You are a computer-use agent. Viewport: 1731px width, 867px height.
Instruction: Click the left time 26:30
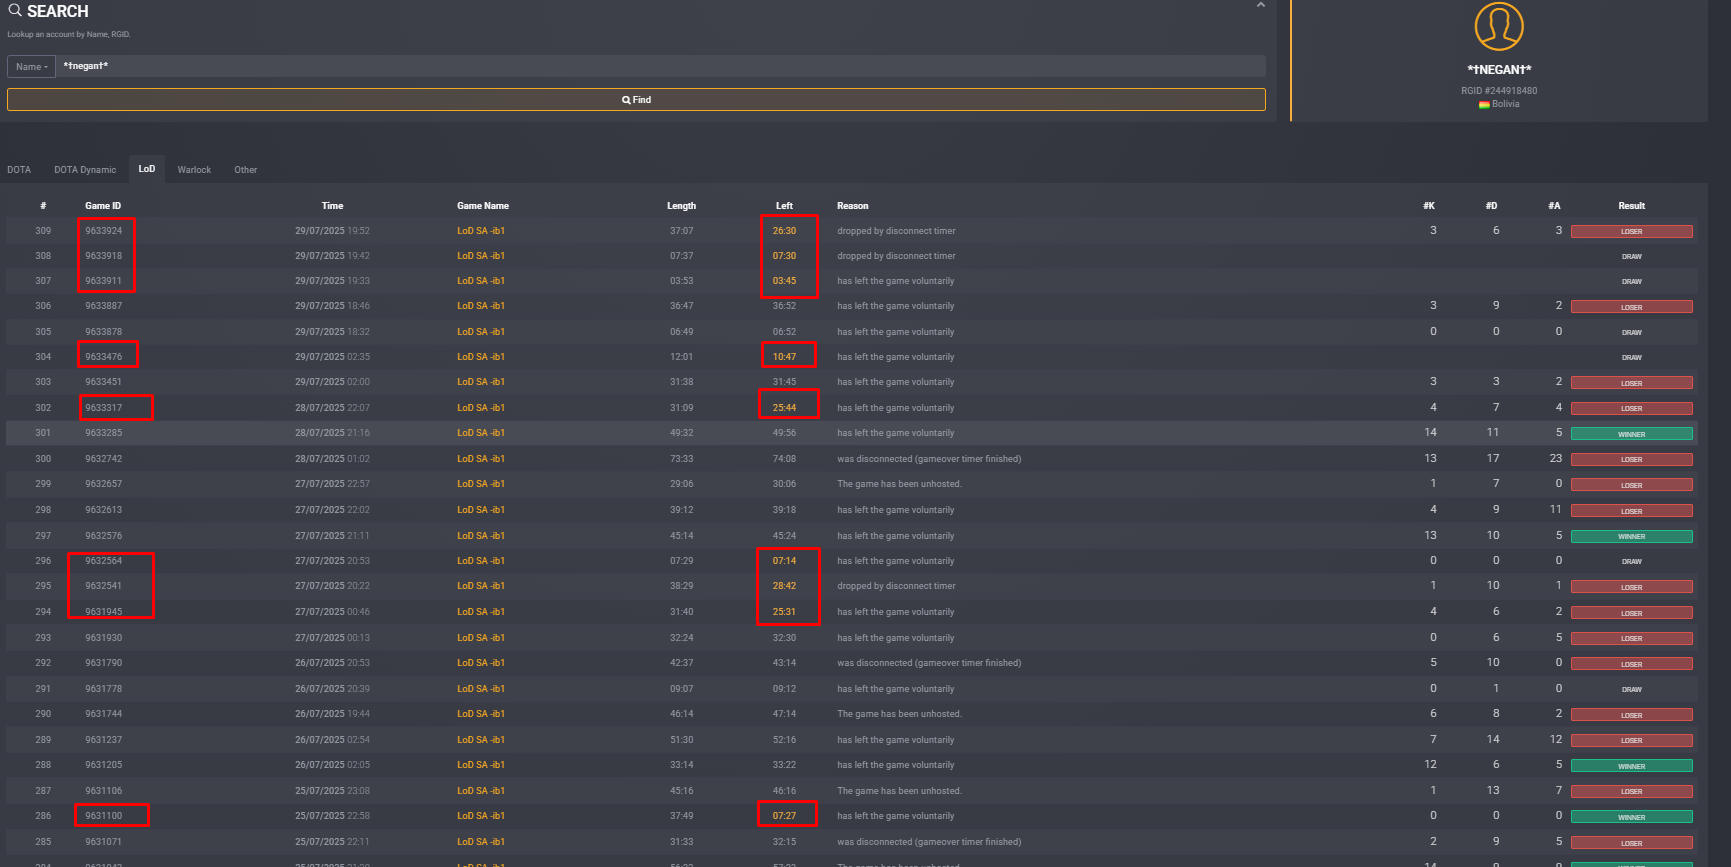pos(784,231)
